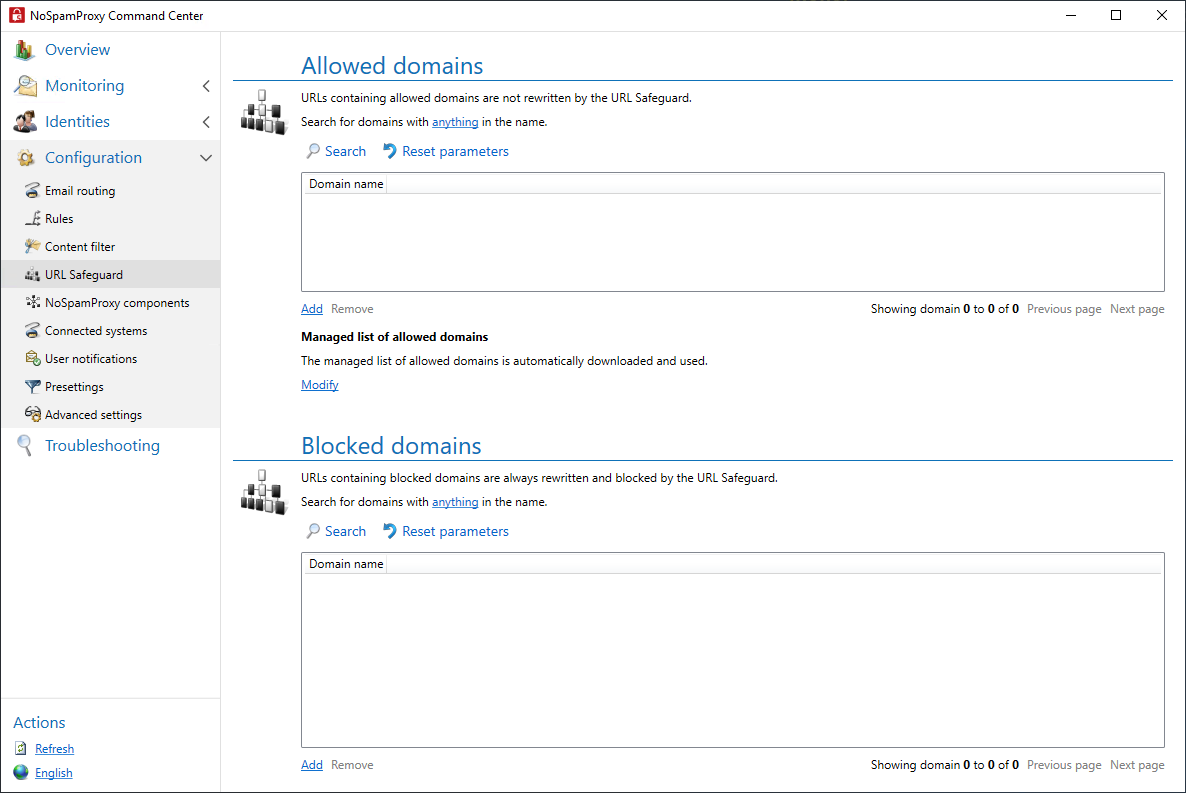
Task: Click Next page under Allowed domains
Action: click(x=1137, y=309)
